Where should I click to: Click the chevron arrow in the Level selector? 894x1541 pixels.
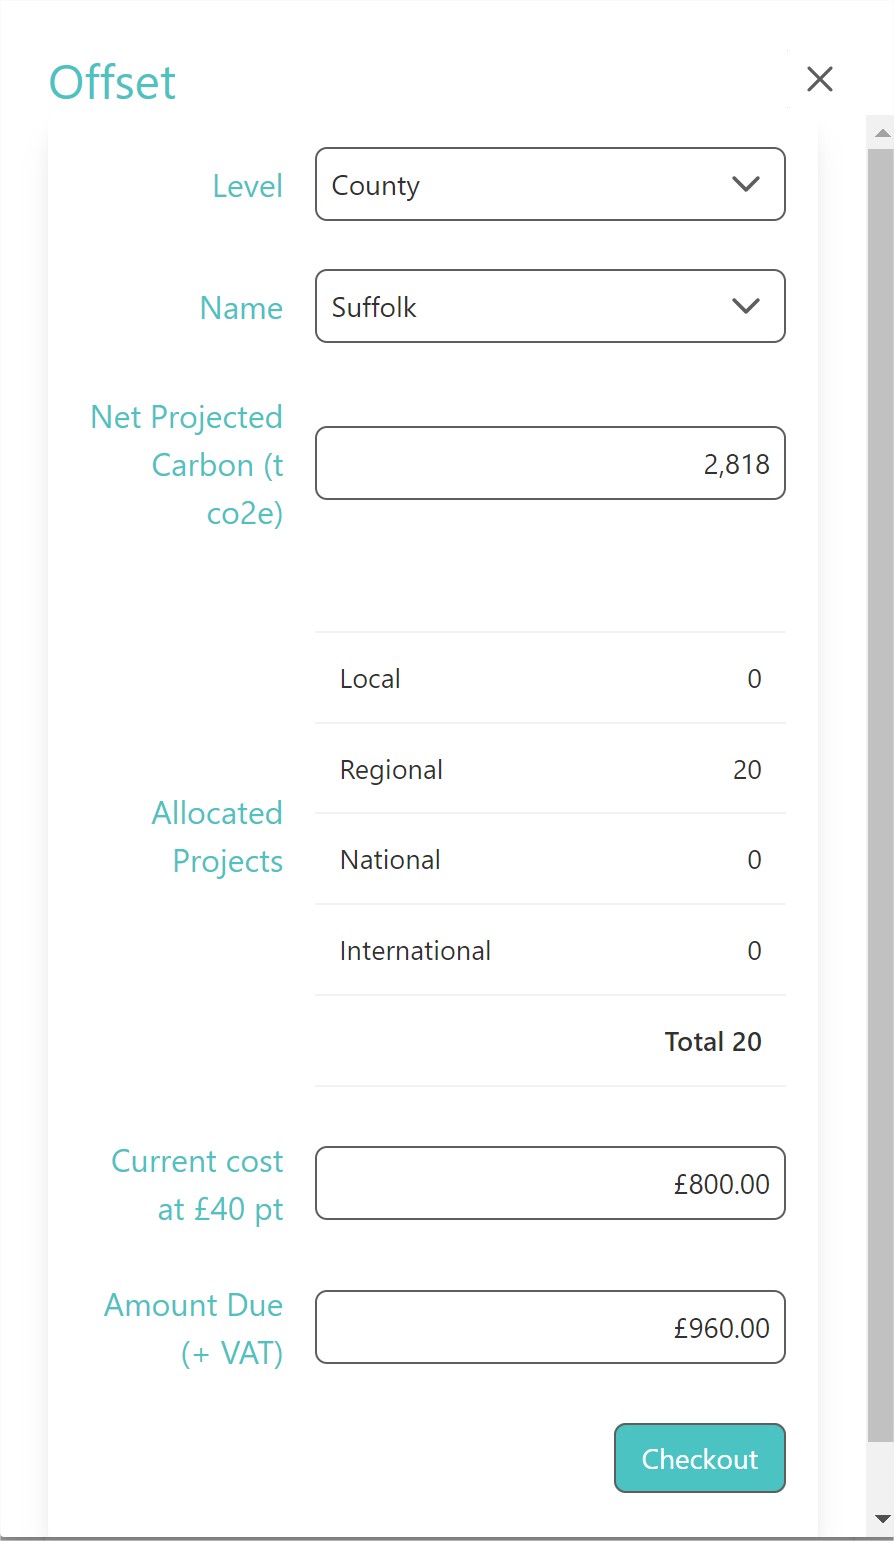tap(746, 184)
